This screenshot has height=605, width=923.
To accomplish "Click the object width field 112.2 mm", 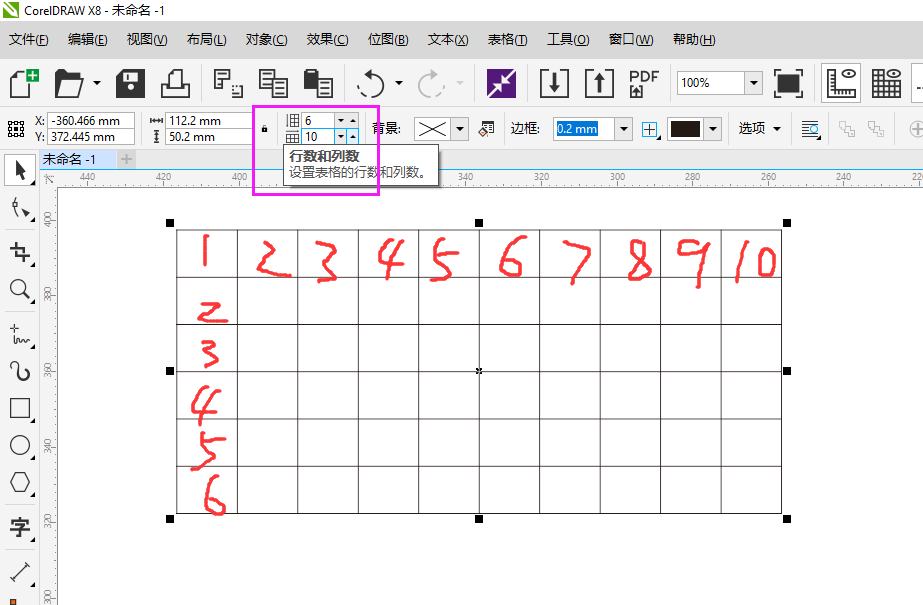I will 208,121.
